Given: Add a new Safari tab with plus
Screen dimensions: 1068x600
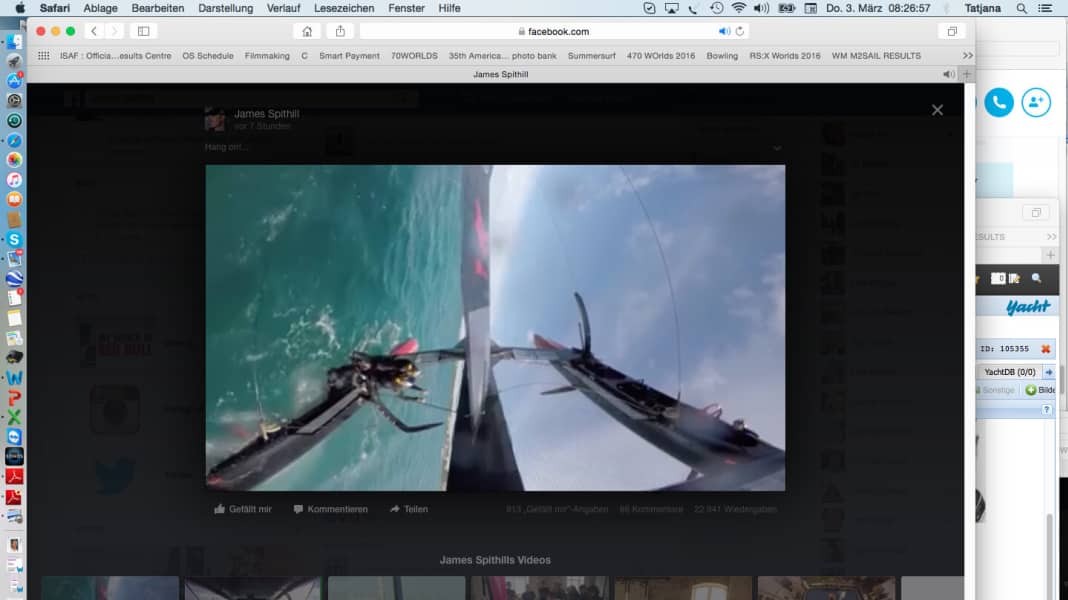Looking at the screenshot, I should pyautogui.click(x=967, y=74).
